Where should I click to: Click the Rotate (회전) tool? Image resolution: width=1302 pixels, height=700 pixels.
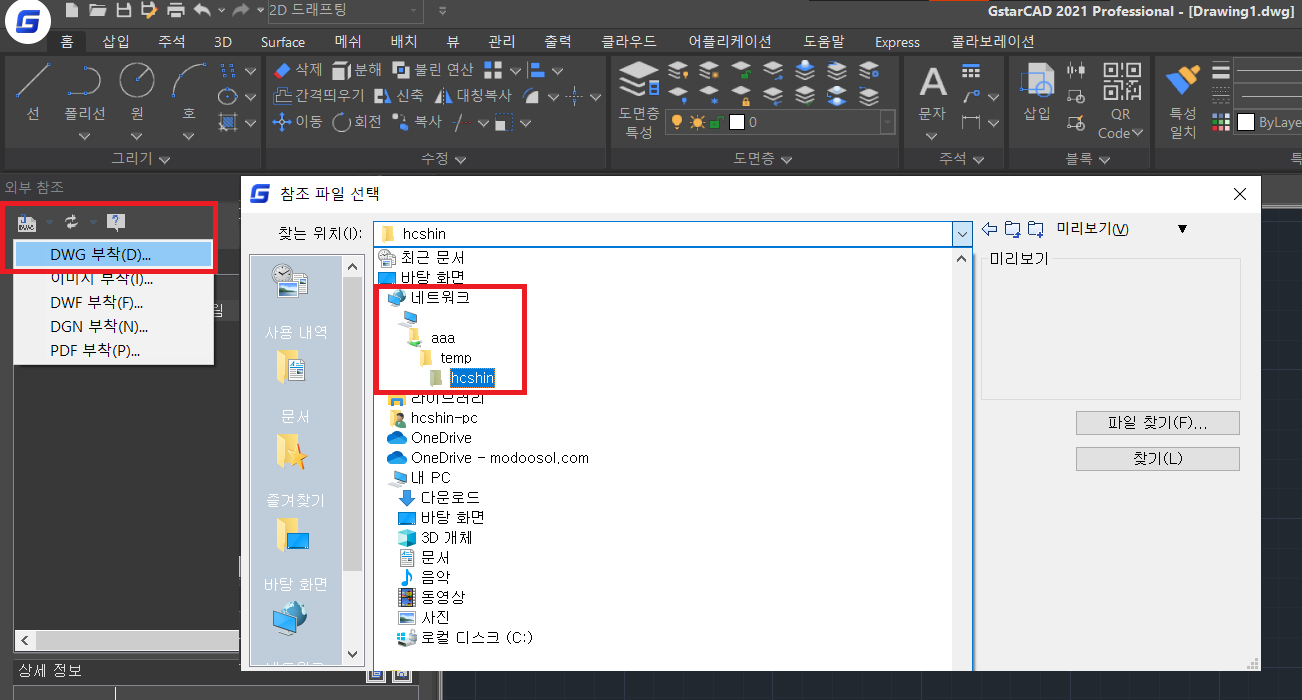tap(357, 122)
